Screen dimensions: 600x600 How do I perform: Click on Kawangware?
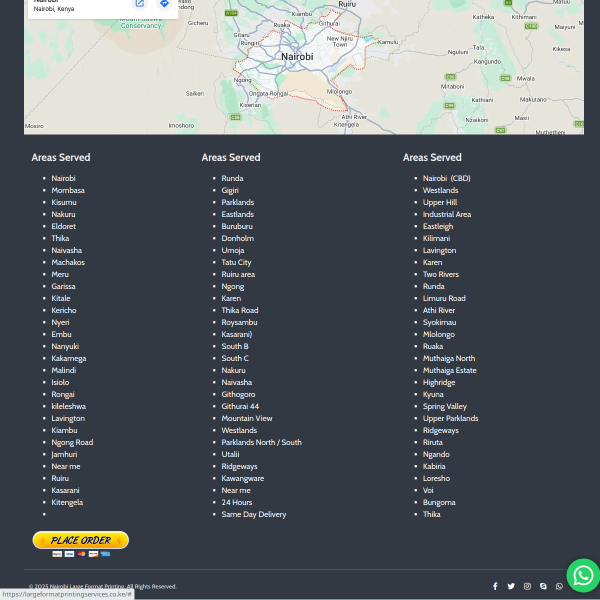coord(243,478)
